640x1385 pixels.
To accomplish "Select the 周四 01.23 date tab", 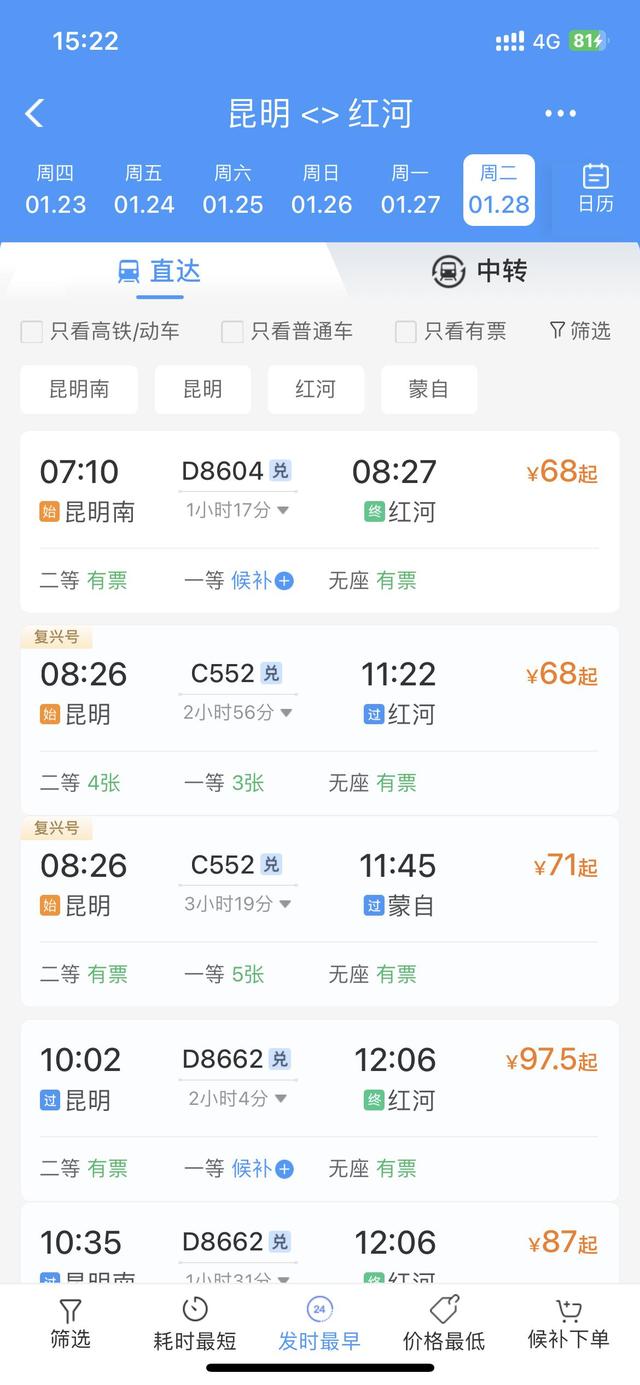I will pos(55,190).
